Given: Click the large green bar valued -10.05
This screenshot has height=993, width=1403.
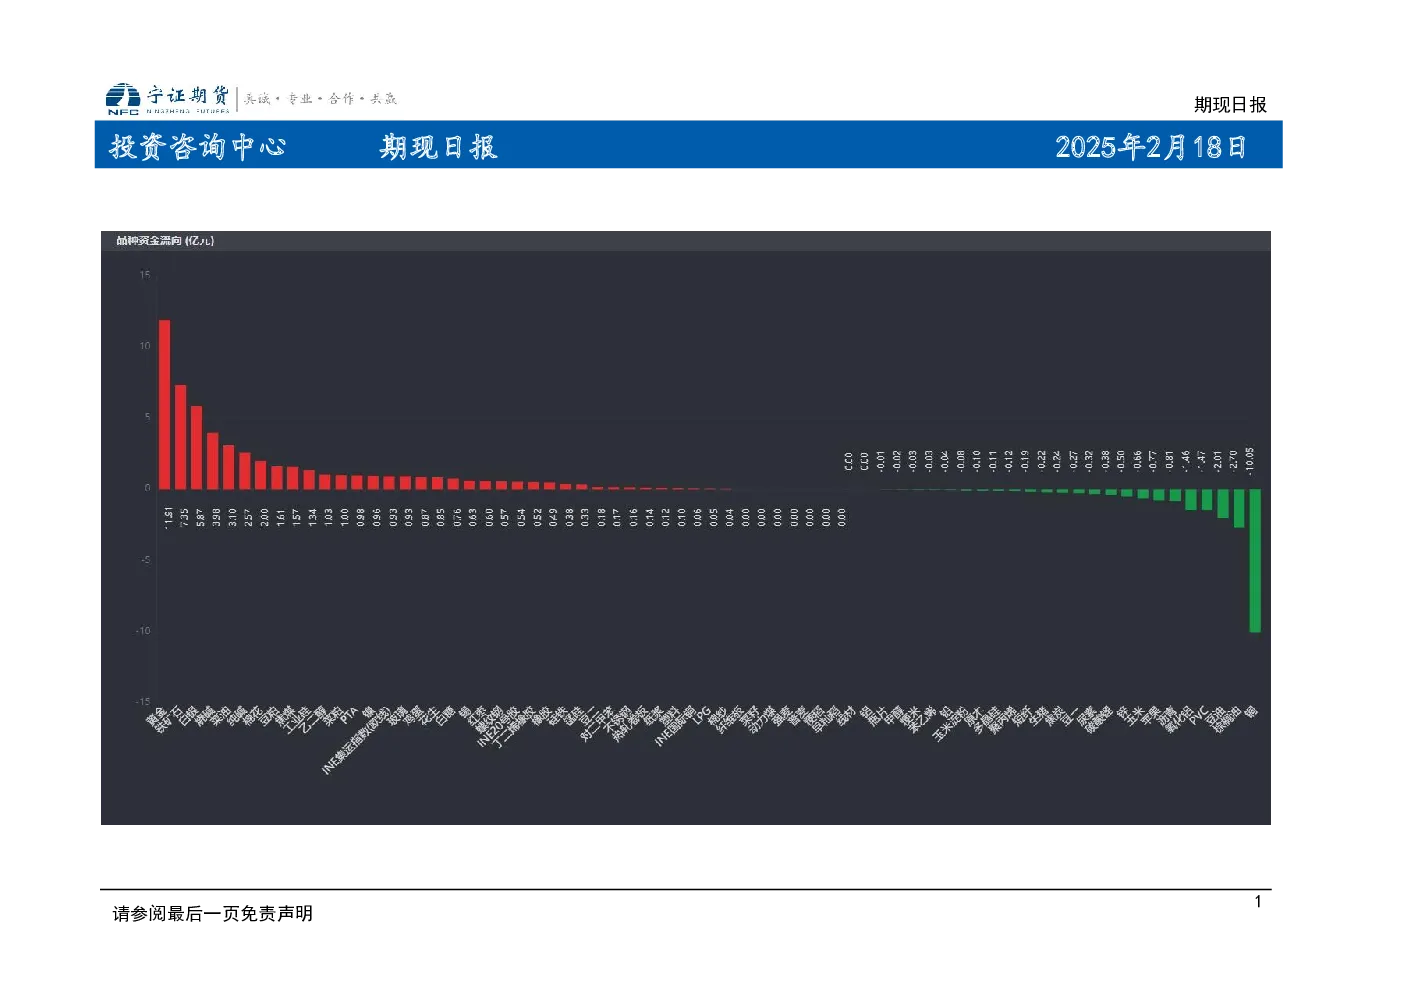Looking at the screenshot, I should pyautogui.click(x=1255, y=560).
